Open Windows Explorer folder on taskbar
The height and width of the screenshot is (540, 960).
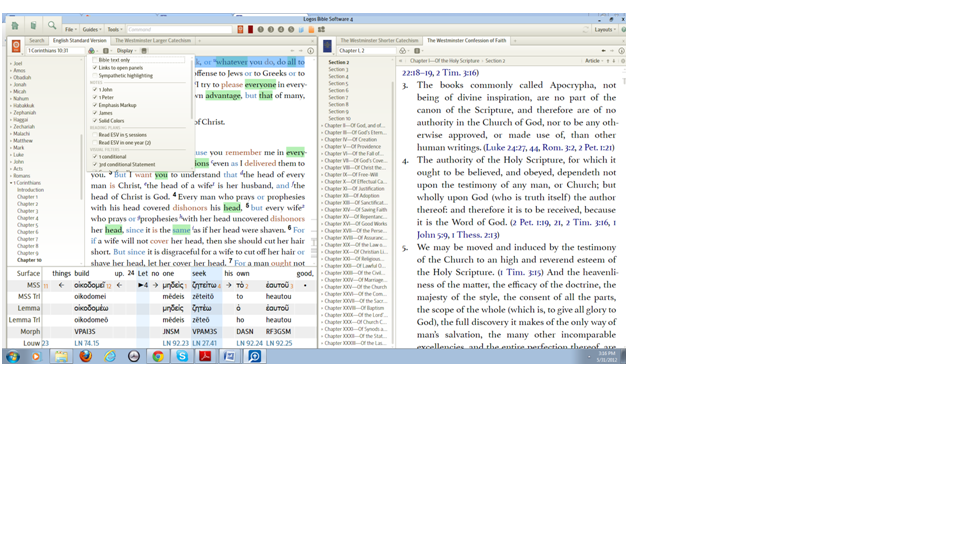61,356
